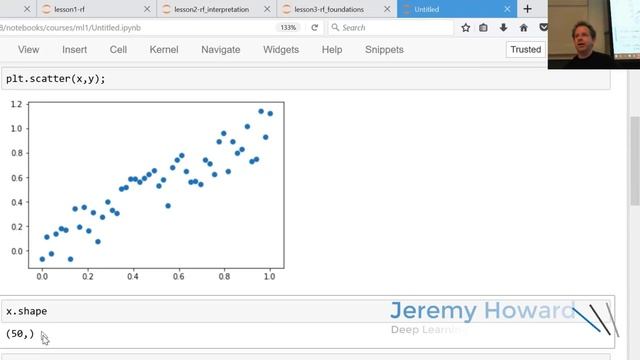Click the scatter plot output image

coord(146,190)
